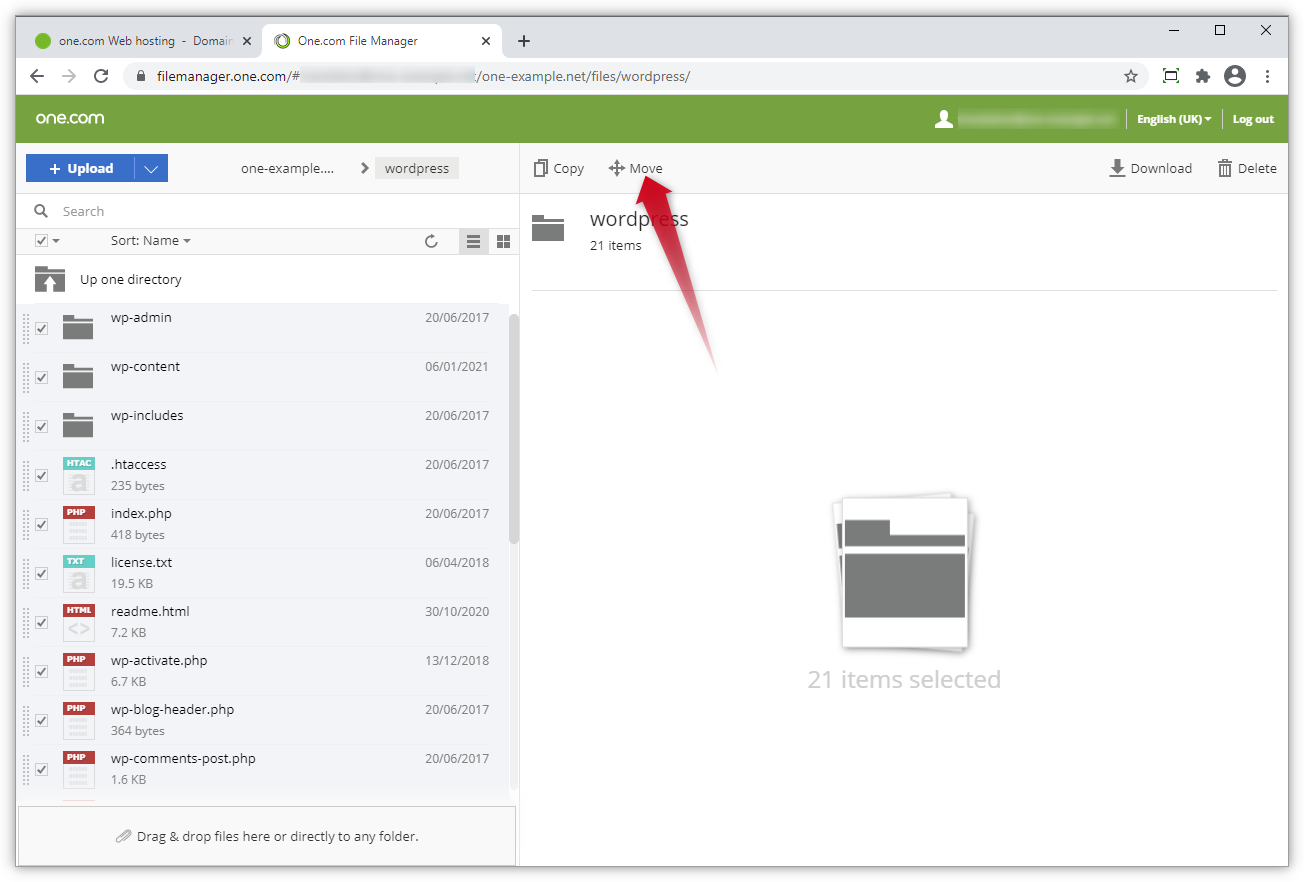Open the English (UK) language dropdown

click(1173, 118)
